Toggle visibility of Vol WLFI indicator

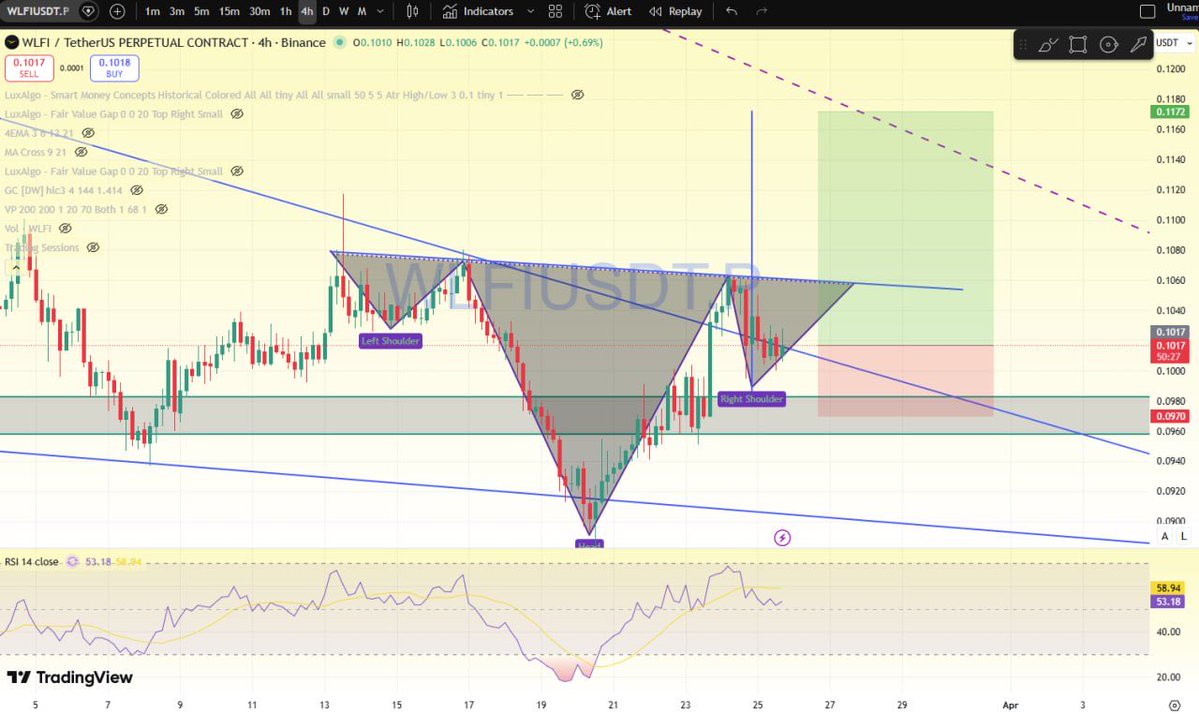(65, 228)
